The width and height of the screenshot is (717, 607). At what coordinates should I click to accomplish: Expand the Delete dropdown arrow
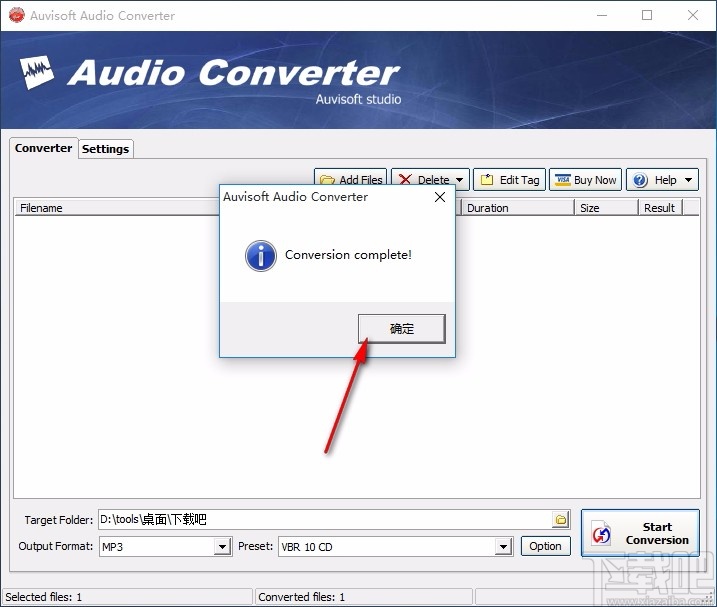pyautogui.click(x=460, y=180)
